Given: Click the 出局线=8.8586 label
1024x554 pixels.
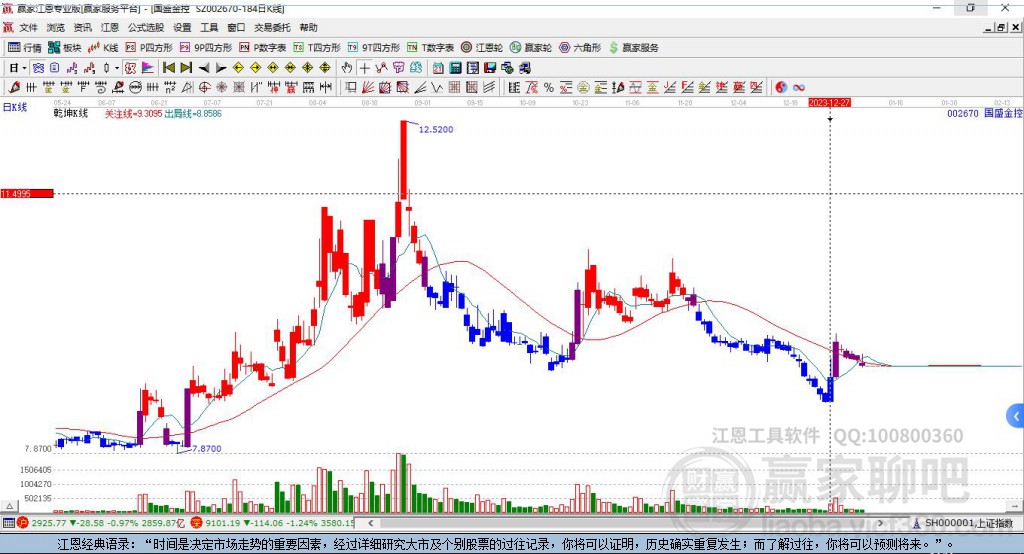Looking at the screenshot, I should point(193,114).
